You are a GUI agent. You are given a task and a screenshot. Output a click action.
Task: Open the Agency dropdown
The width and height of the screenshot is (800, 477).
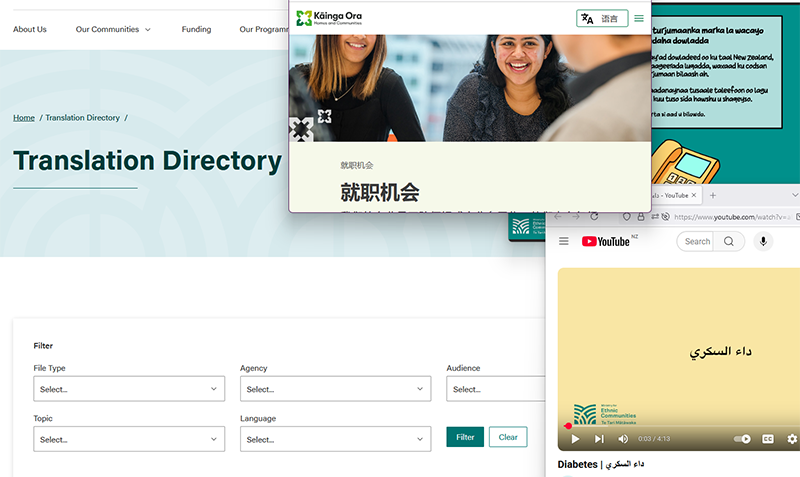tap(336, 389)
